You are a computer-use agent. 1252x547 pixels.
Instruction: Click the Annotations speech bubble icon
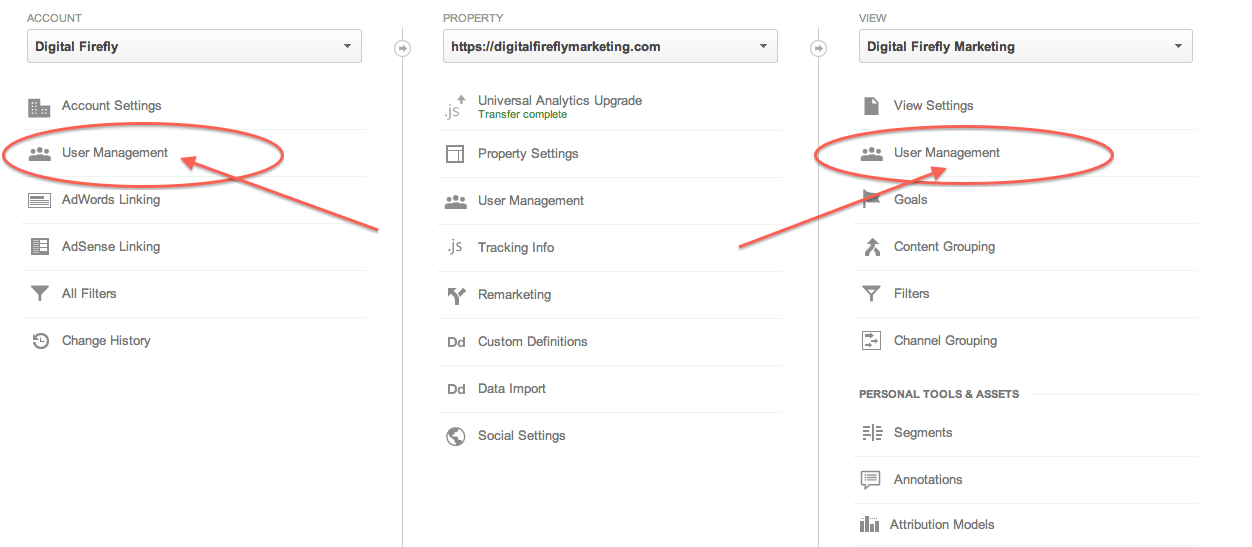click(x=871, y=480)
